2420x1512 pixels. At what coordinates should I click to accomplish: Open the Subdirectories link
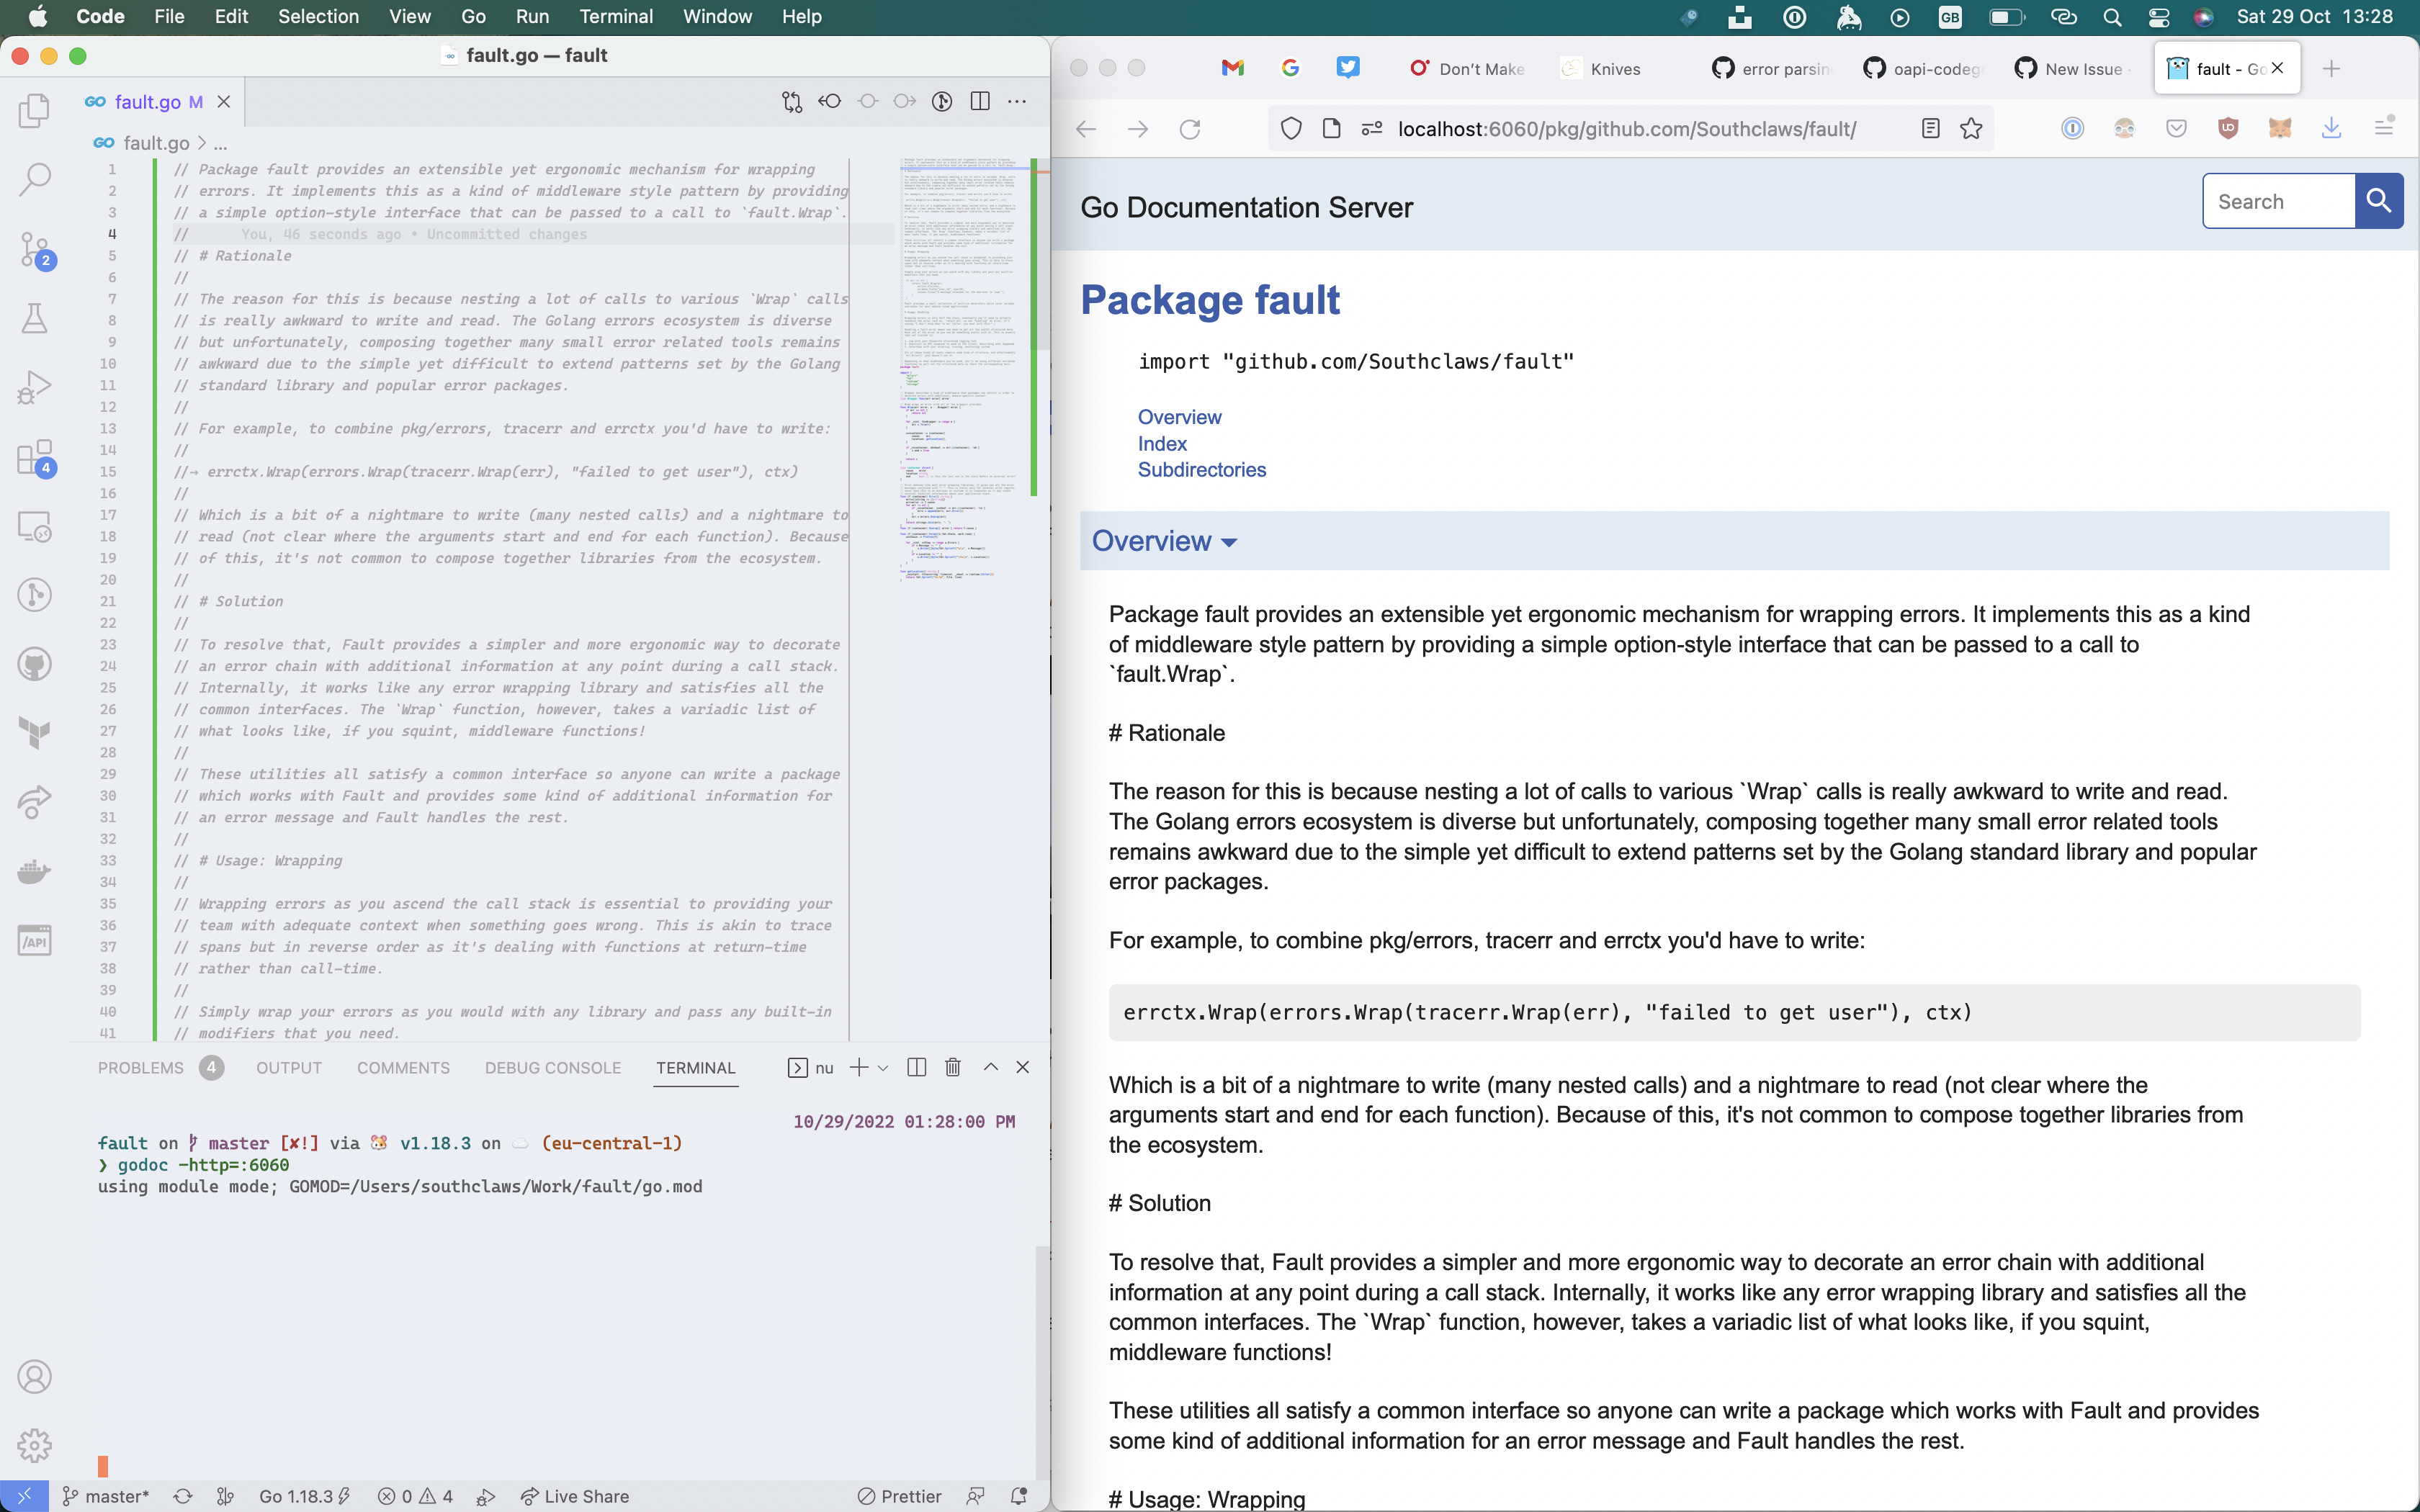1200,470
